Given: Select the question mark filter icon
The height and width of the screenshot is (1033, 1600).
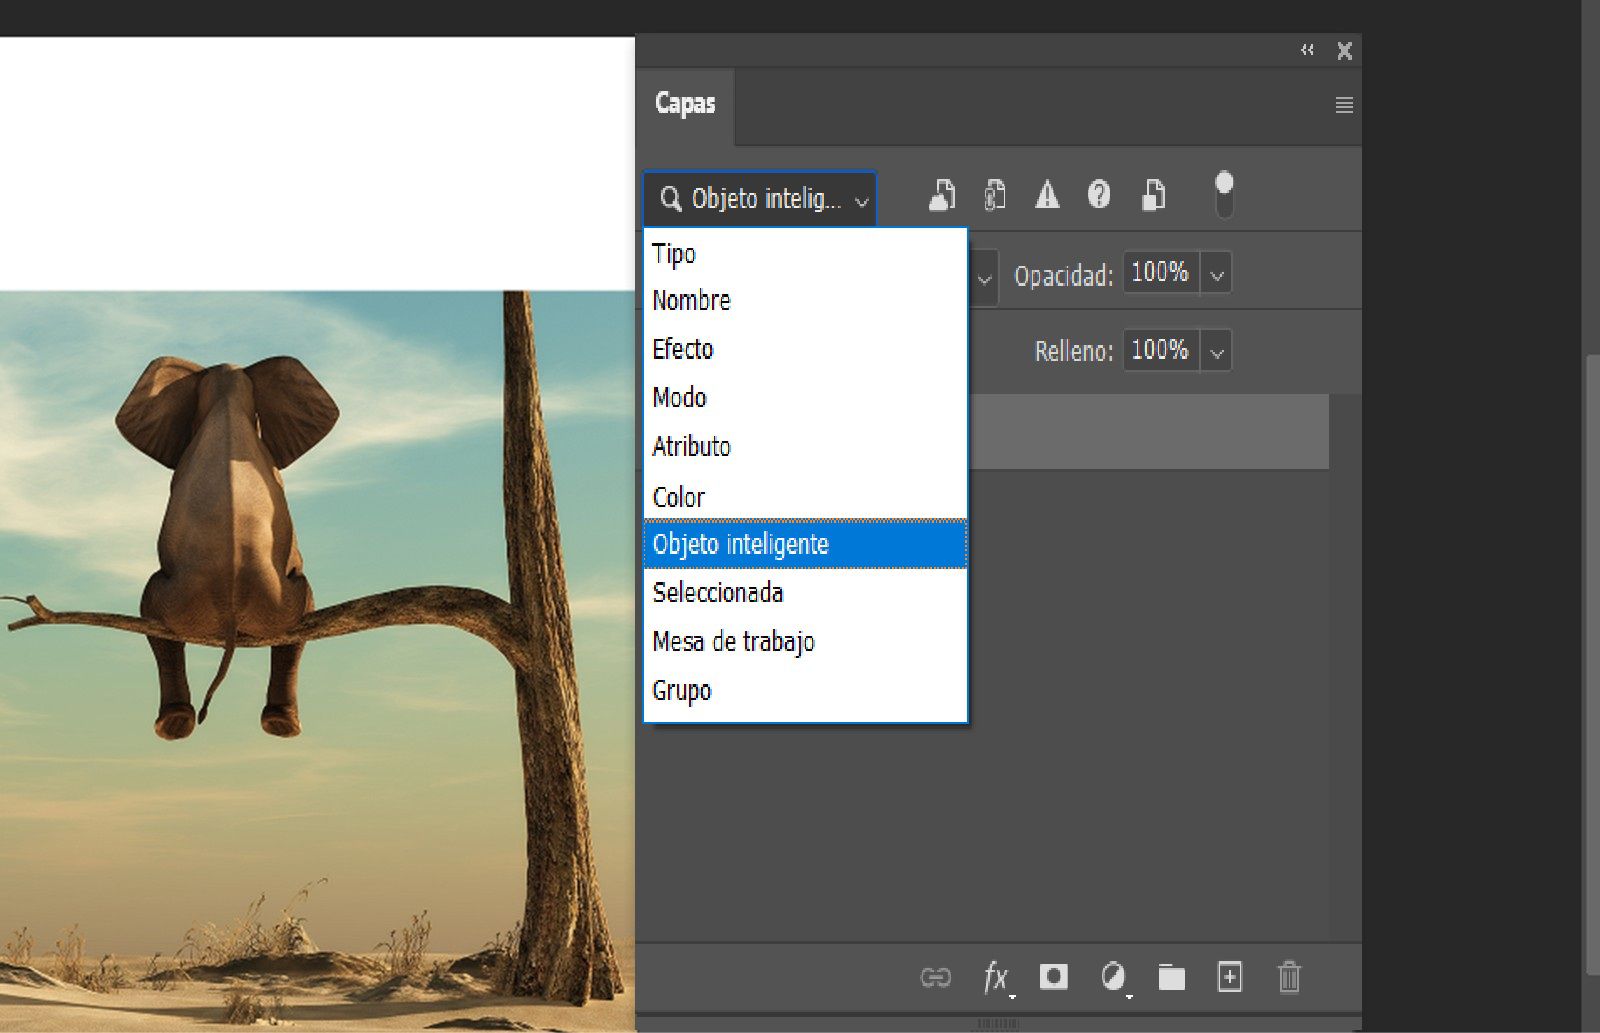Looking at the screenshot, I should coord(1099,196).
